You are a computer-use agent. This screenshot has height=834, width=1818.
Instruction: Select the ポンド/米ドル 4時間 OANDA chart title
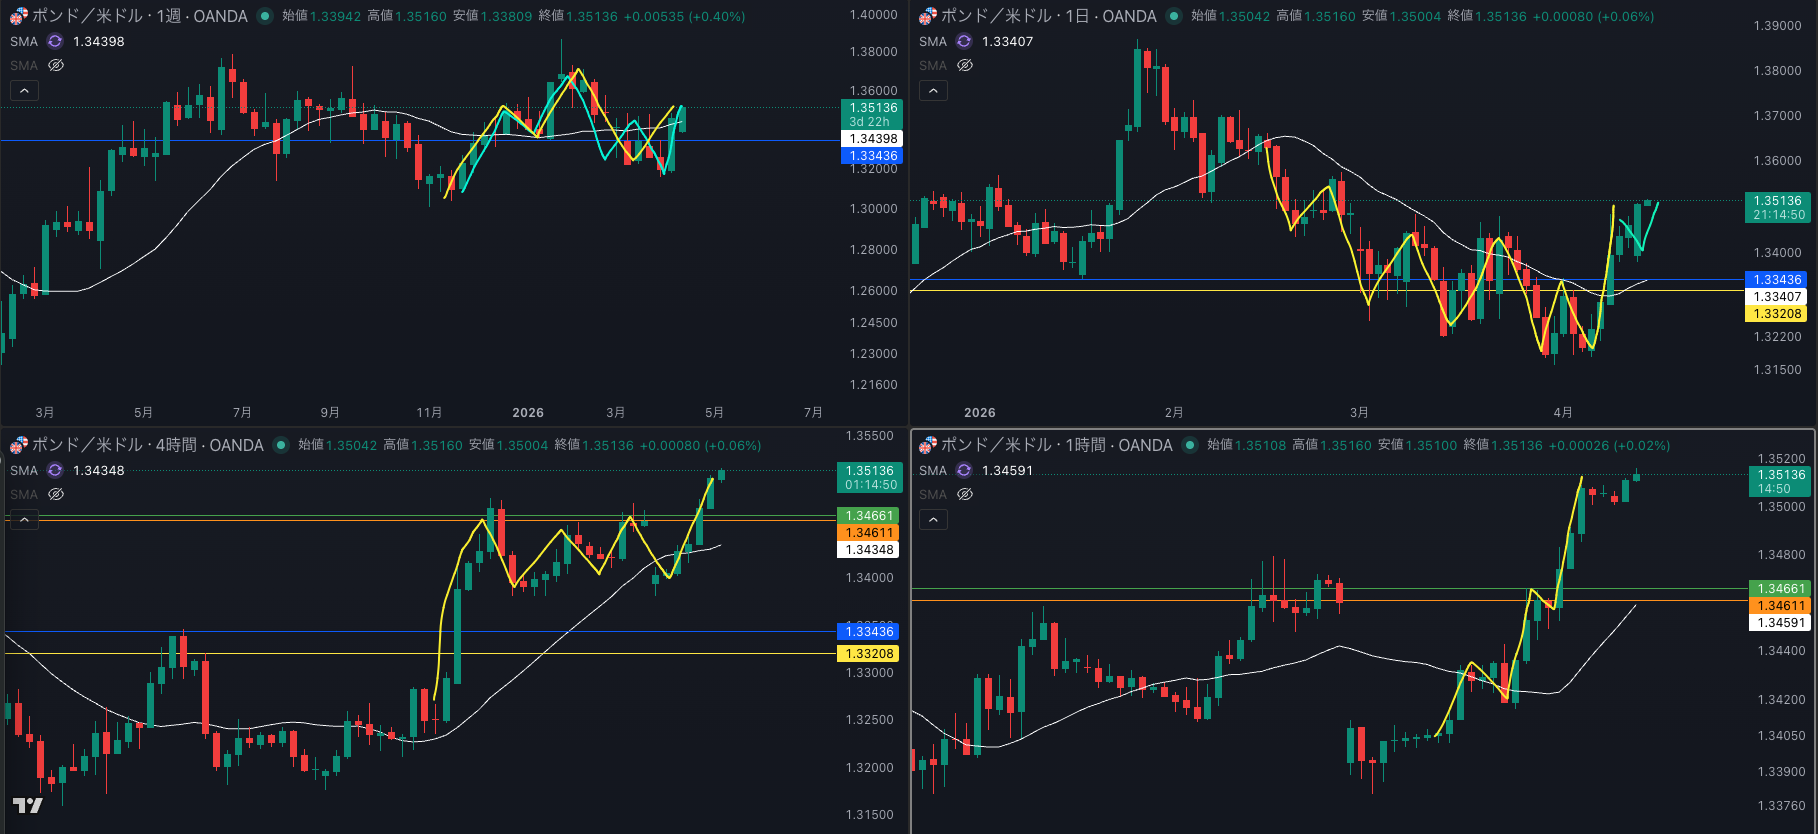pos(147,445)
